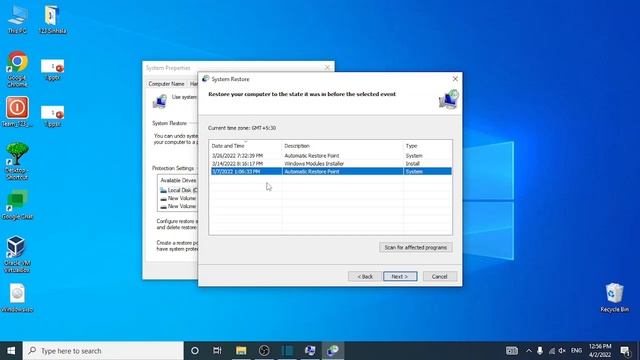
Task: Open the red Team_123 power icon
Action: tap(17, 112)
